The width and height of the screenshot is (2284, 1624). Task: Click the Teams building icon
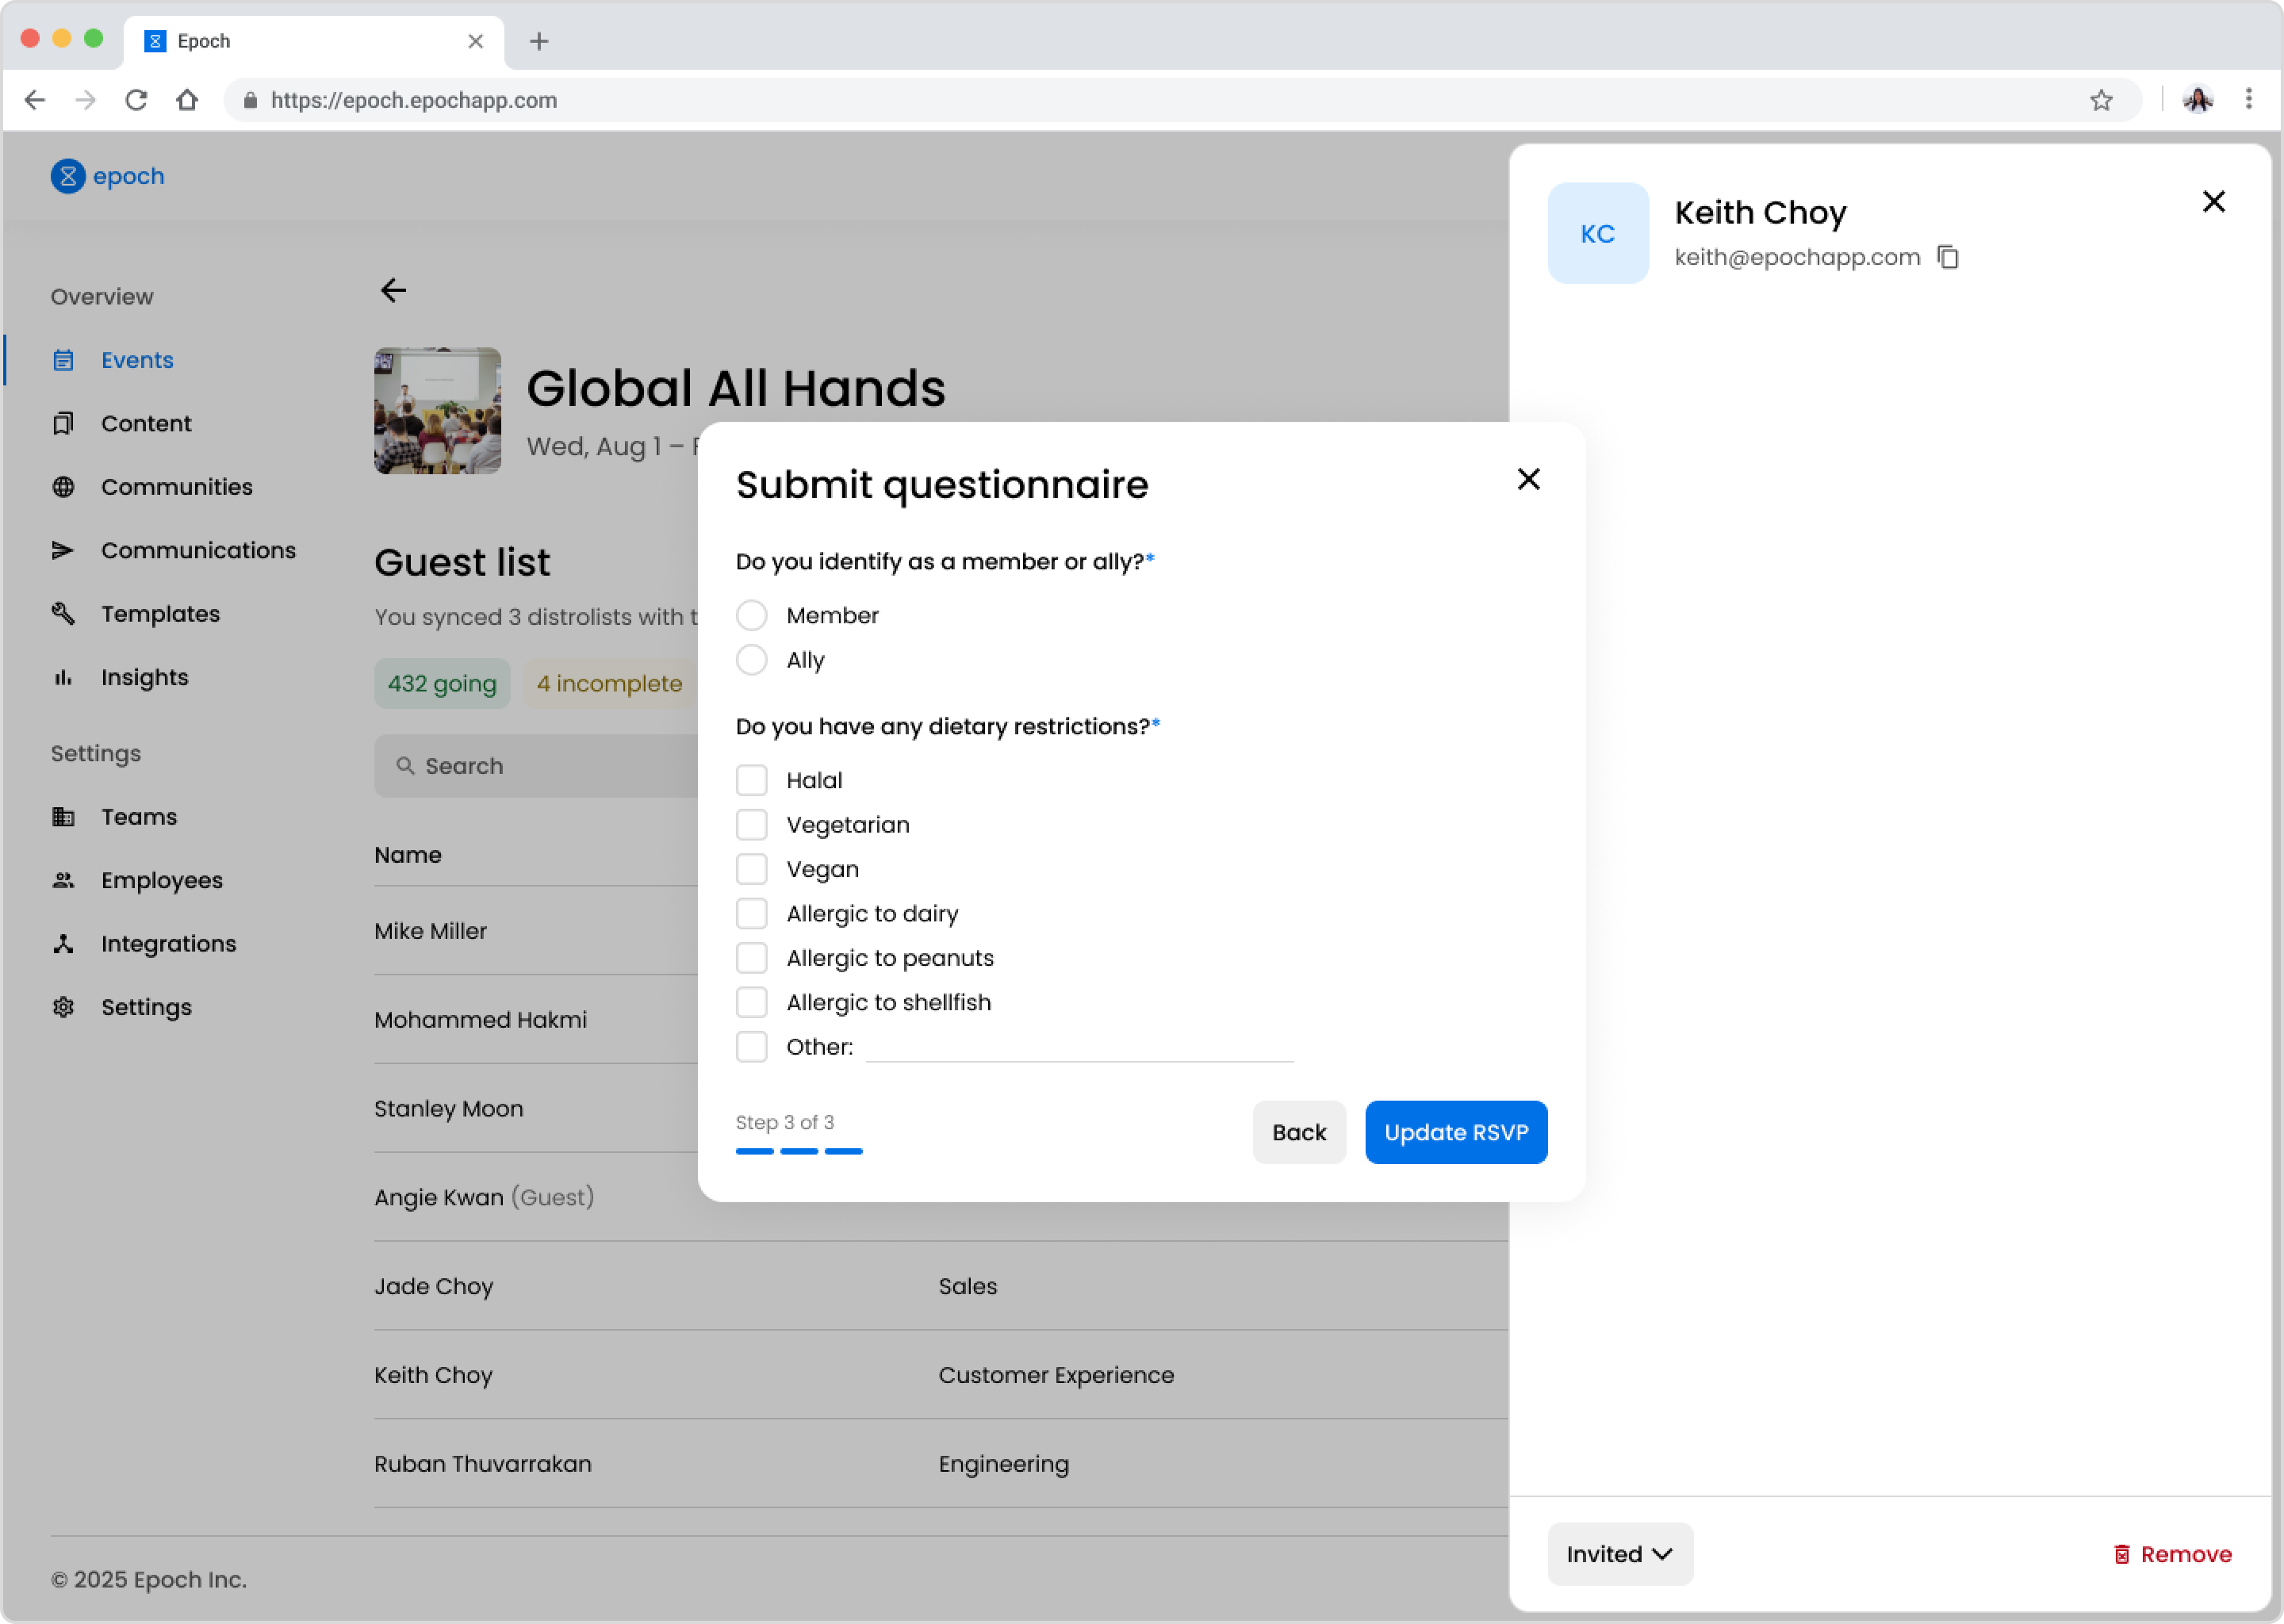(63, 817)
